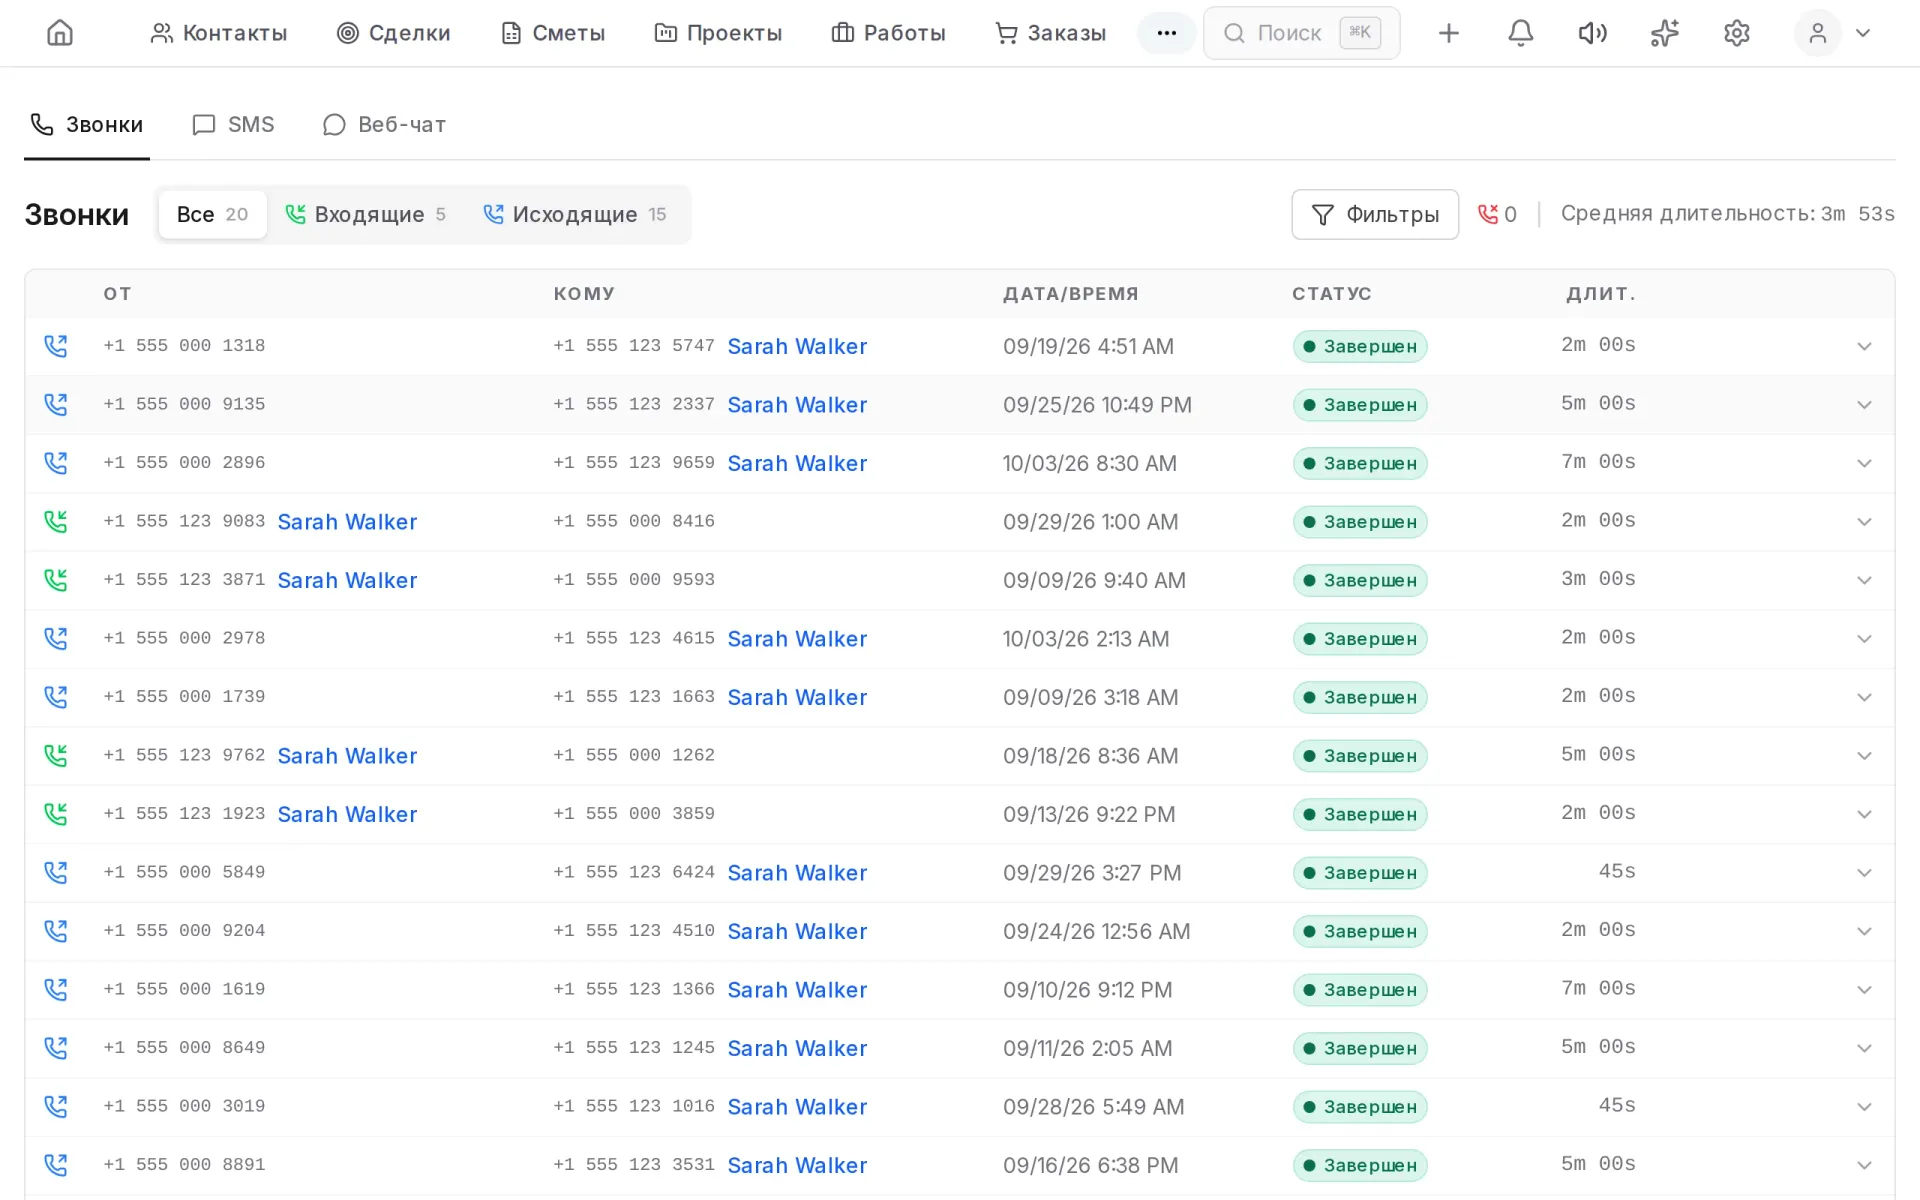
Task: Open Проекты in the top navigation
Action: click(718, 33)
